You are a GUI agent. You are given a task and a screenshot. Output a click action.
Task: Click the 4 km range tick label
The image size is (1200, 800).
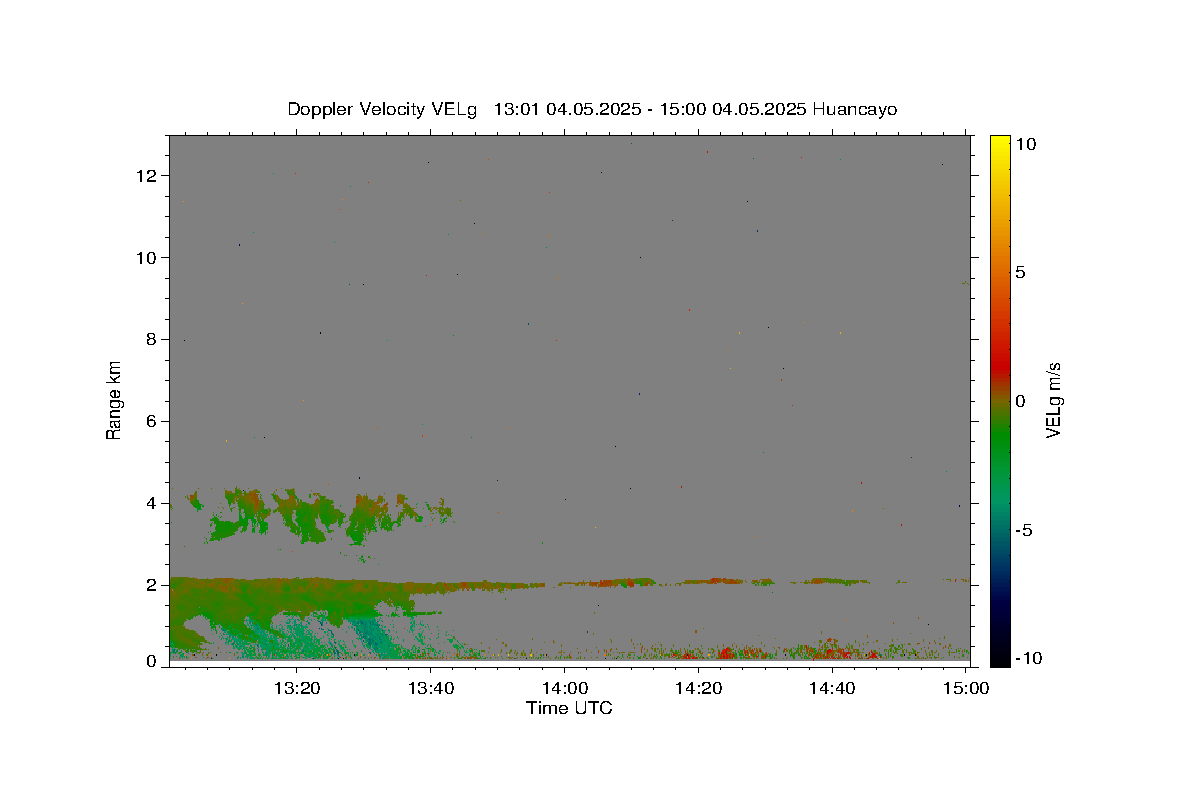point(153,504)
